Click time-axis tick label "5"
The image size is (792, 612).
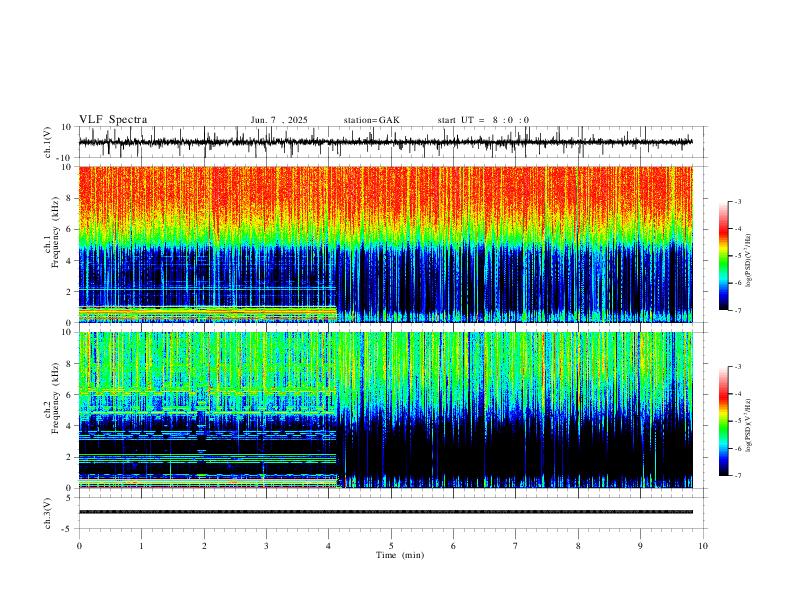click(x=391, y=546)
